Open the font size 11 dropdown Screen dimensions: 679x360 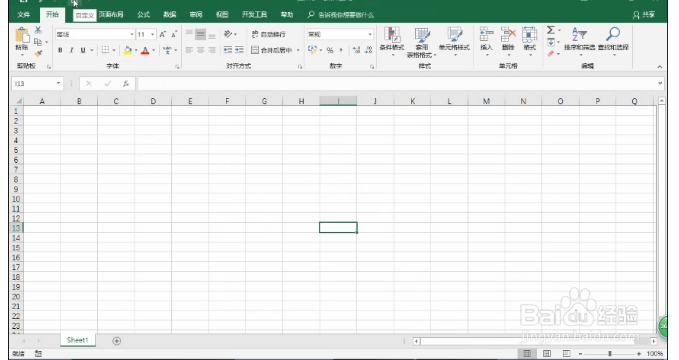pos(152,34)
